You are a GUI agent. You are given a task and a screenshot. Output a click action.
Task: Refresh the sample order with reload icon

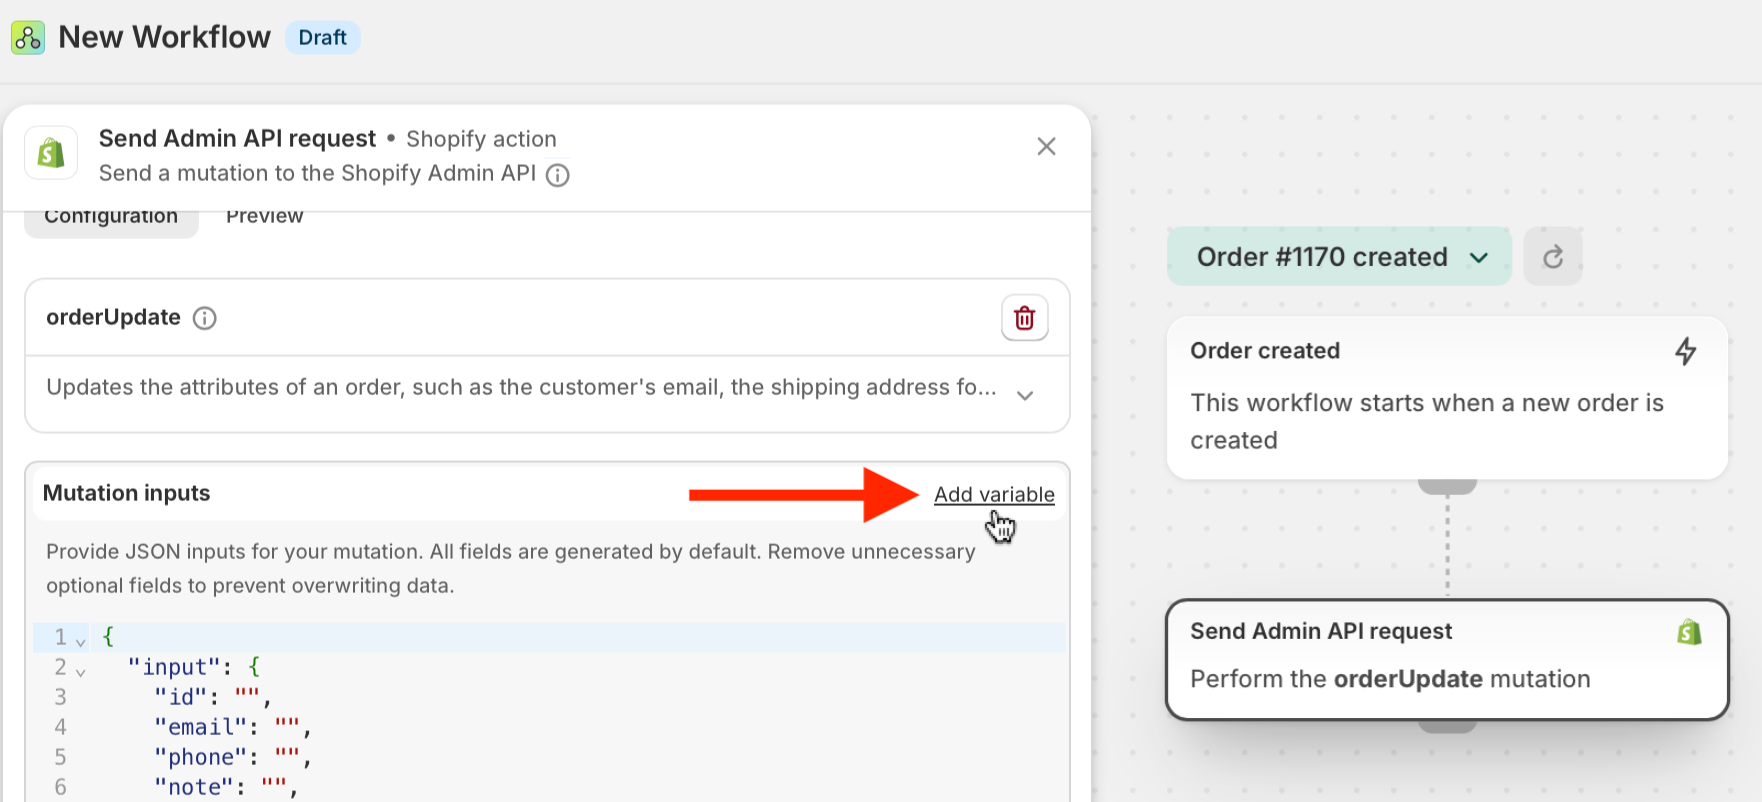coord(1553,257)
